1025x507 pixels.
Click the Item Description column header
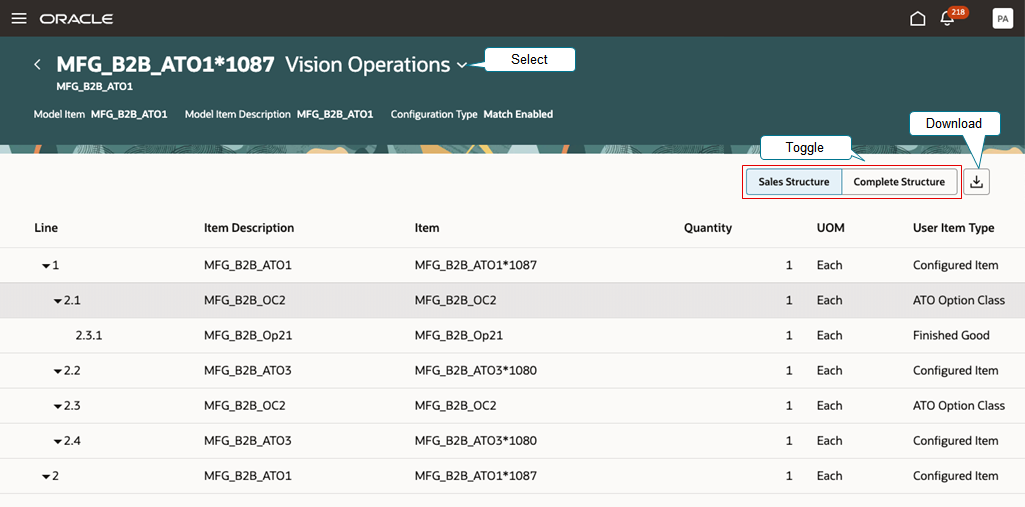[x=249, y=228]
